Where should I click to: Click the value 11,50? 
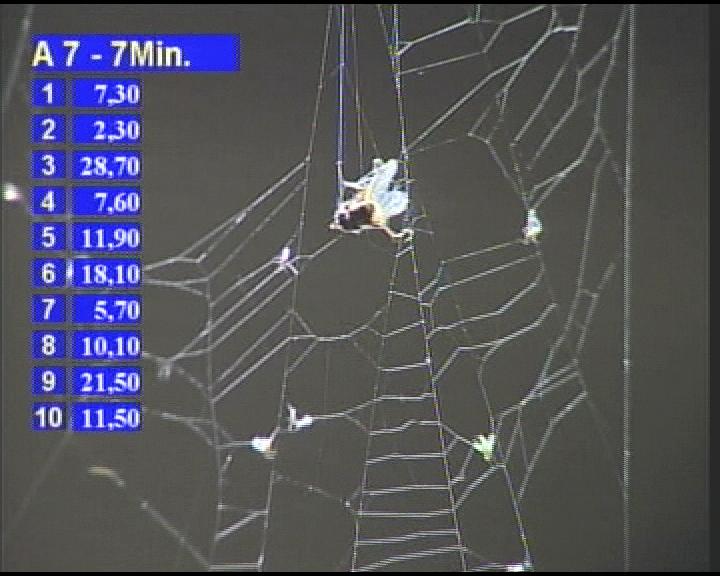107,417
